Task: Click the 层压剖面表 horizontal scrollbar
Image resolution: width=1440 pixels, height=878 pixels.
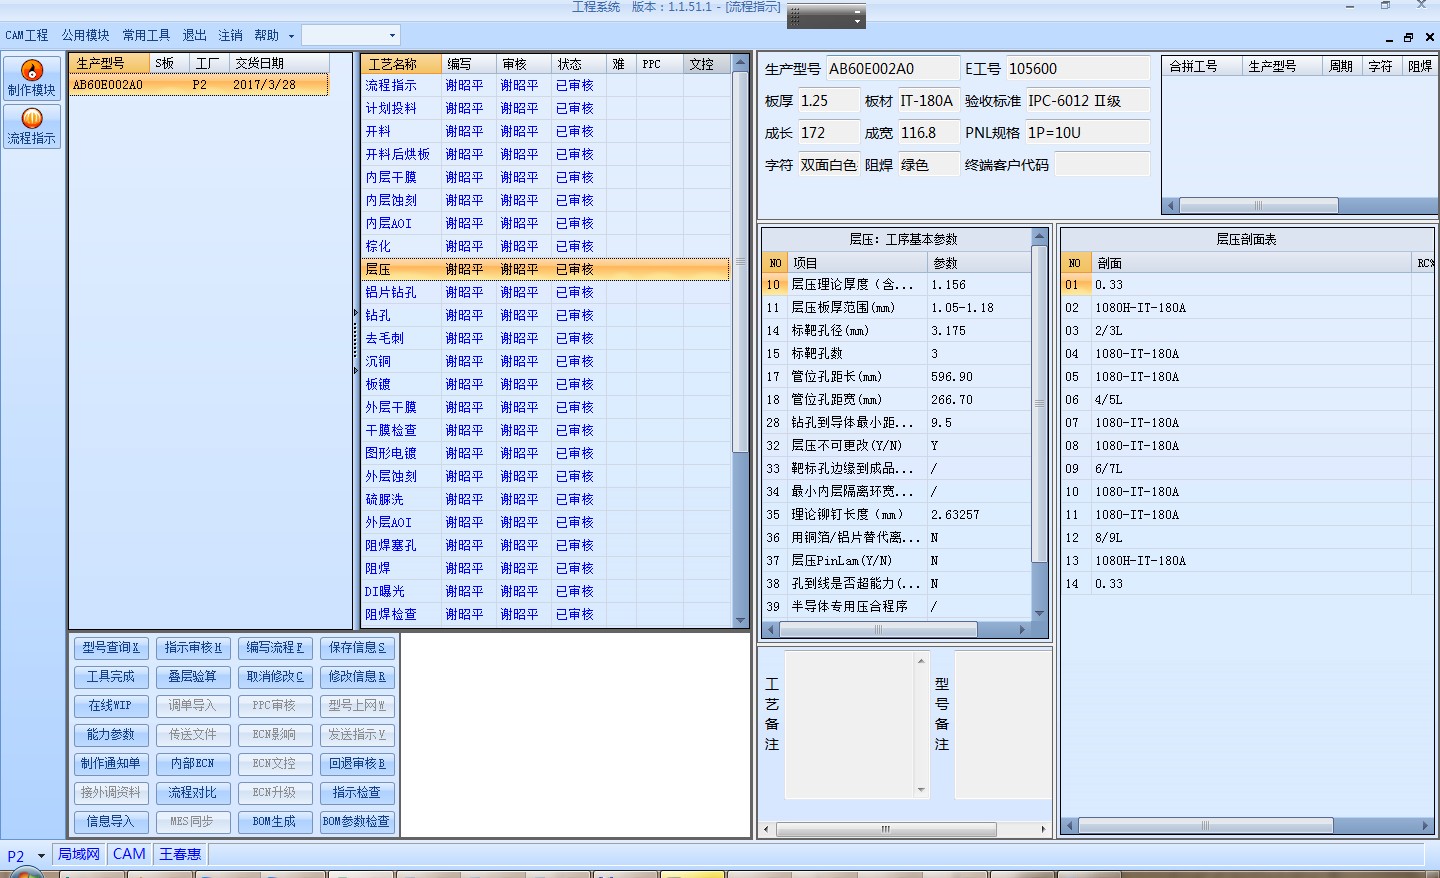Action: [x=1247, y=826]
